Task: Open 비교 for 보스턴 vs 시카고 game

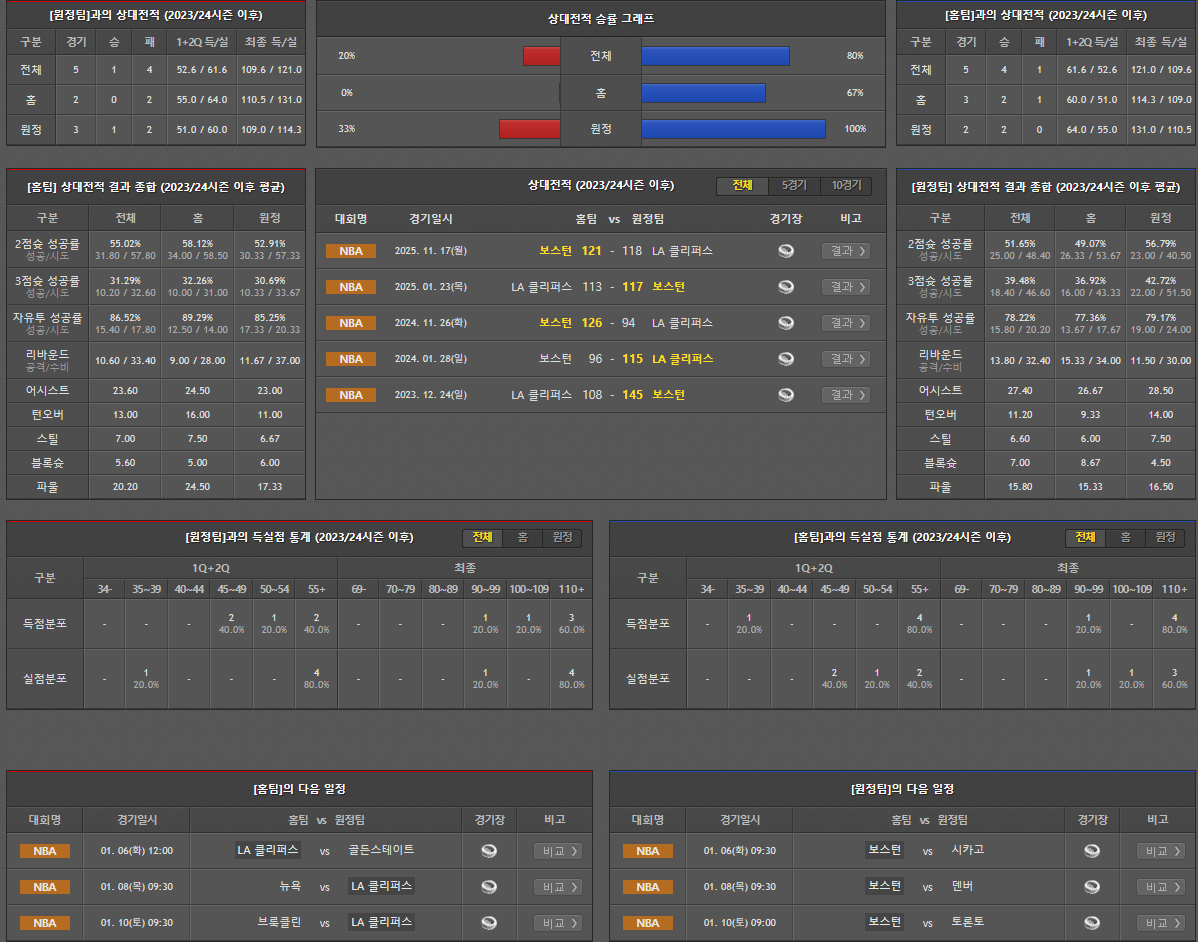Action: click(1160, 851)
